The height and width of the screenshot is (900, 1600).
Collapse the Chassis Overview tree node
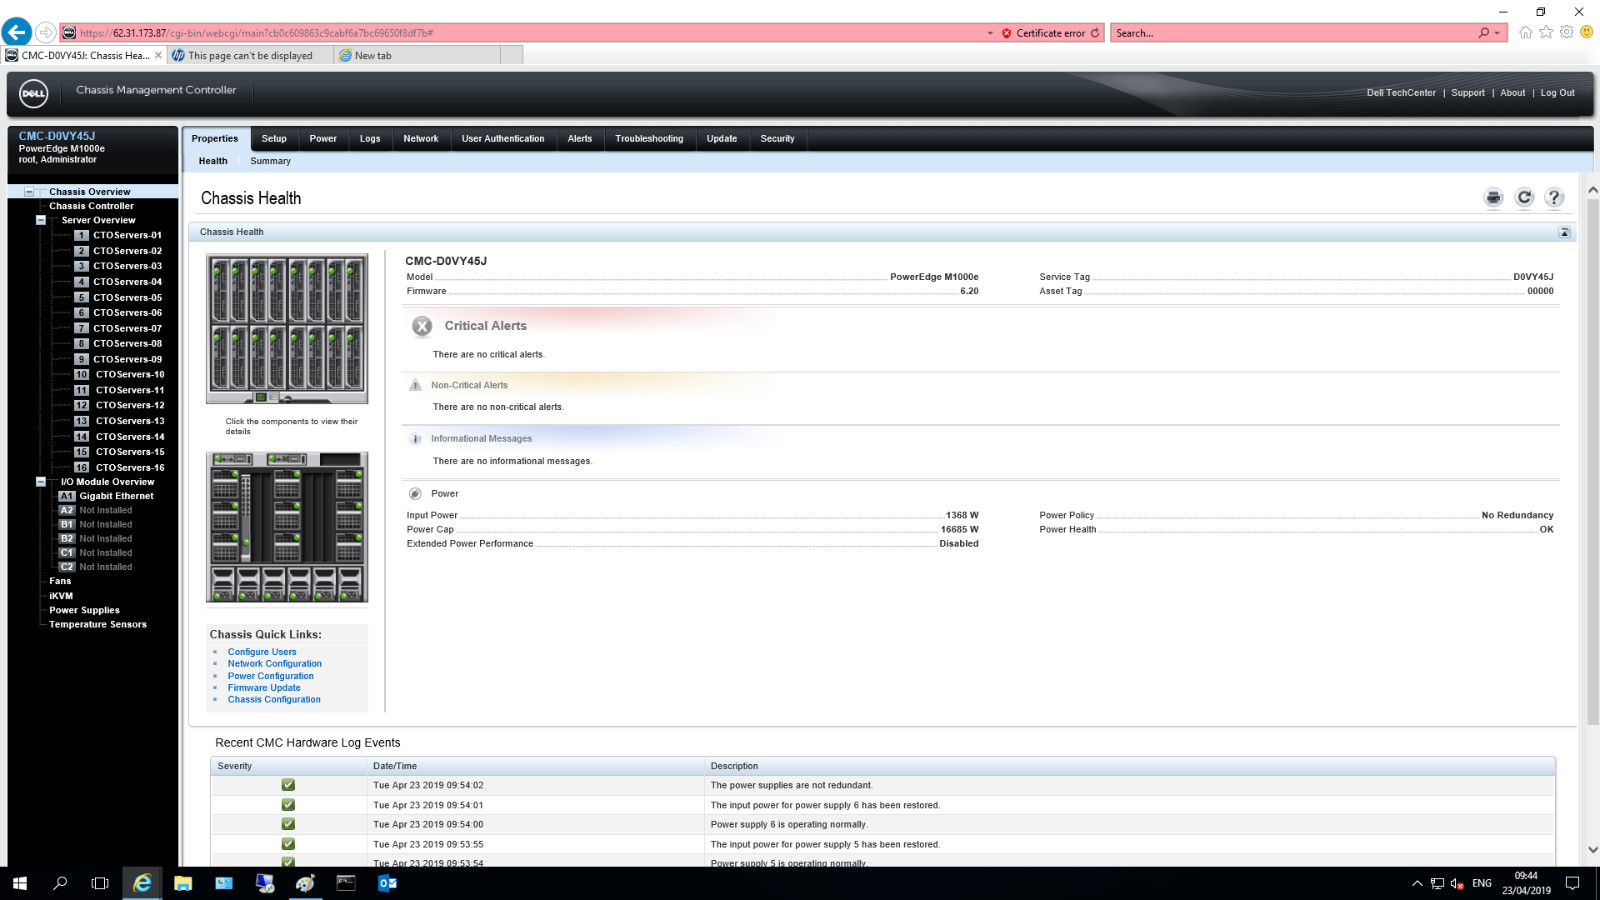(29, 192)
